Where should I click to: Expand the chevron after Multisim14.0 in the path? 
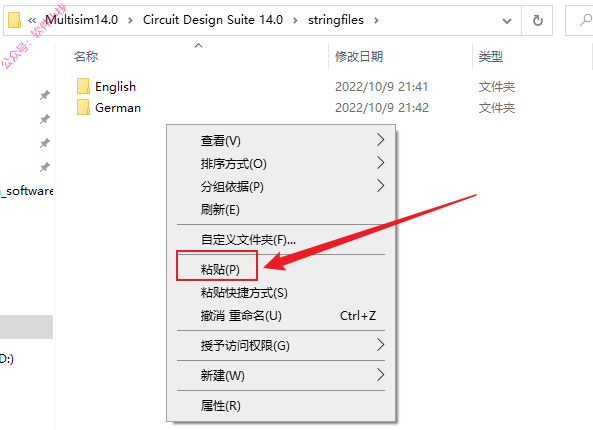[x=130, y=20]
